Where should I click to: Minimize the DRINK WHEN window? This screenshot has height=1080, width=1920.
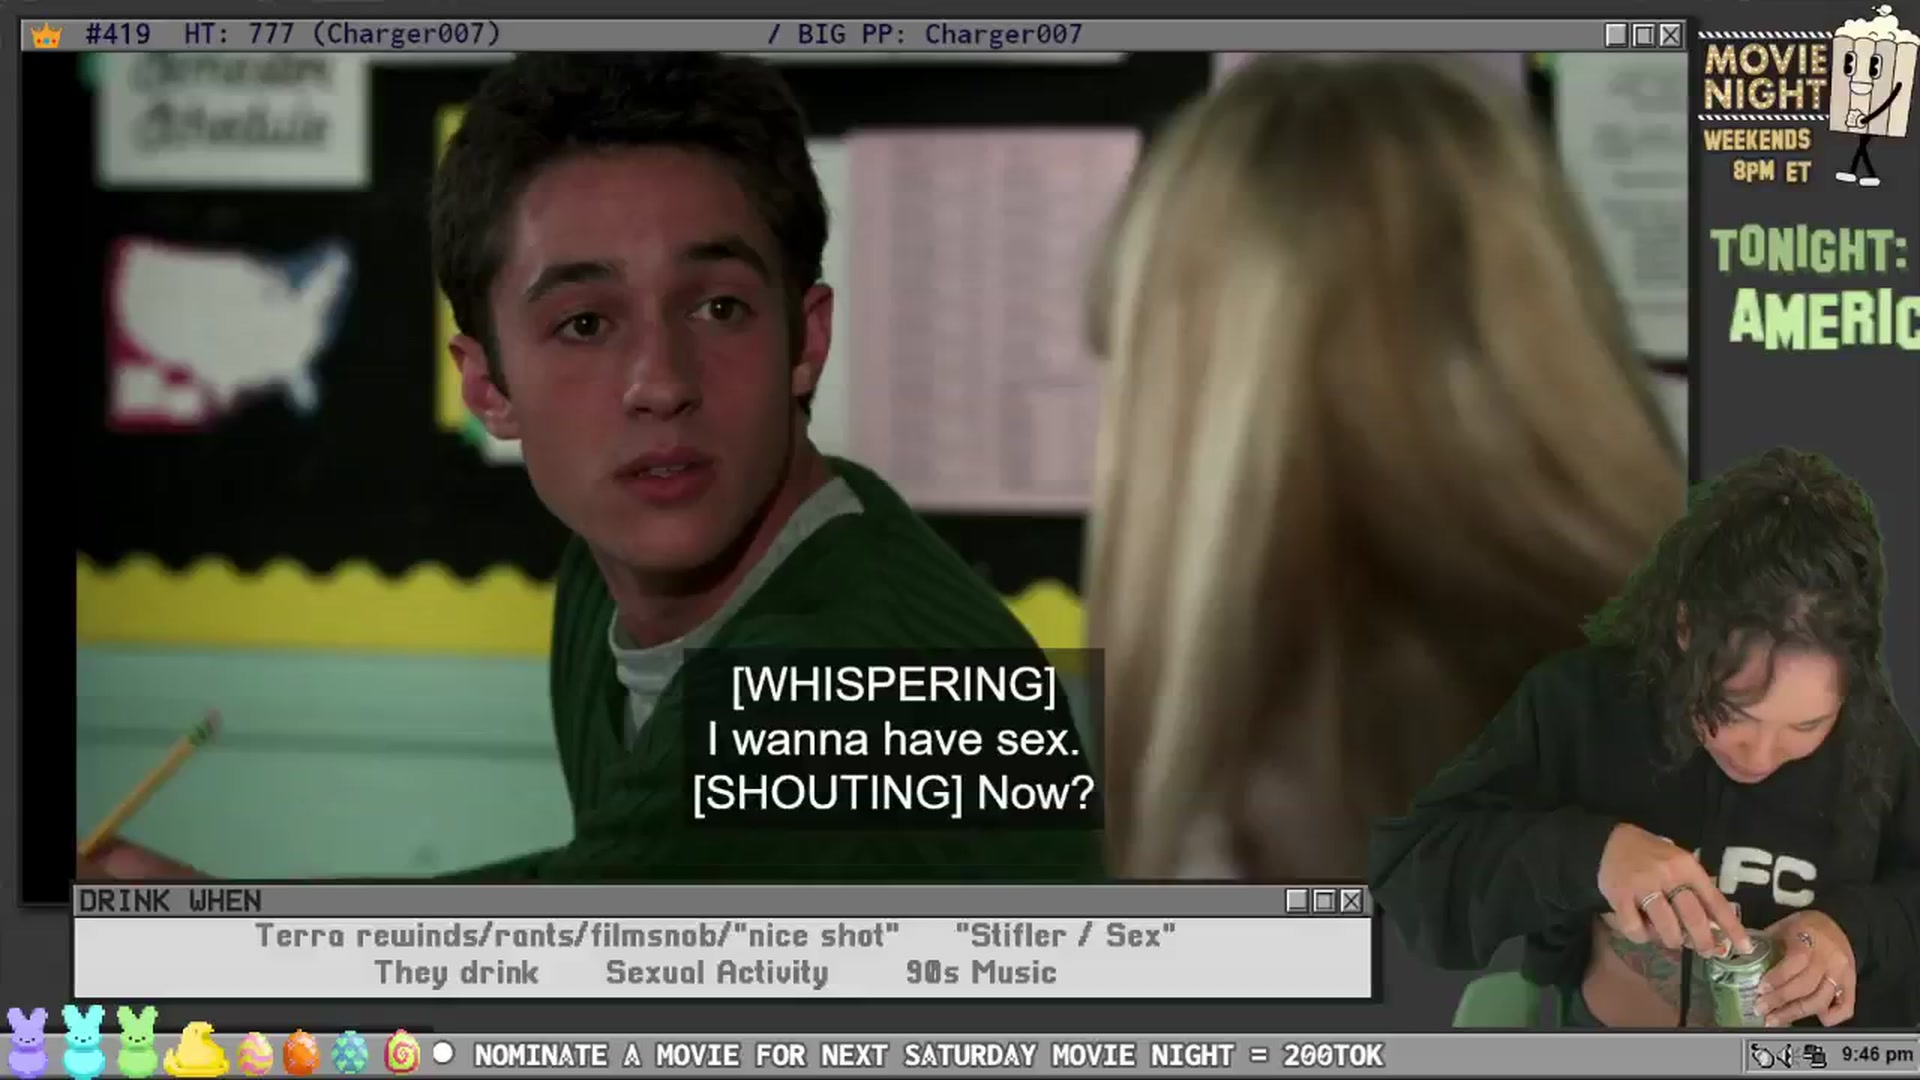pyautogui.click(x=1297, y=901)
